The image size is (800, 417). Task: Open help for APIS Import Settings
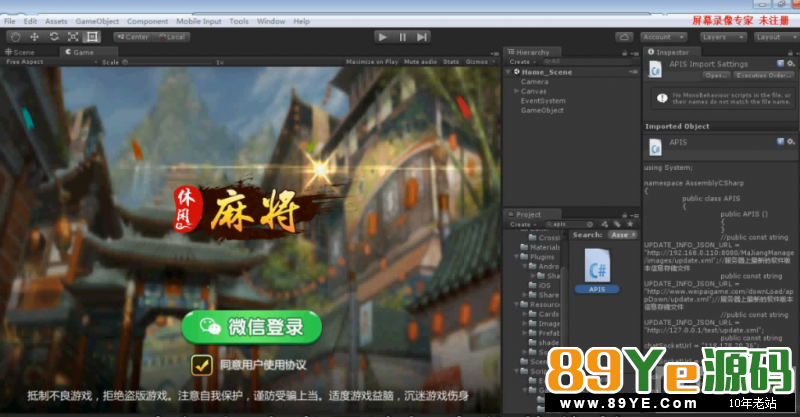(x=780, y=64)
